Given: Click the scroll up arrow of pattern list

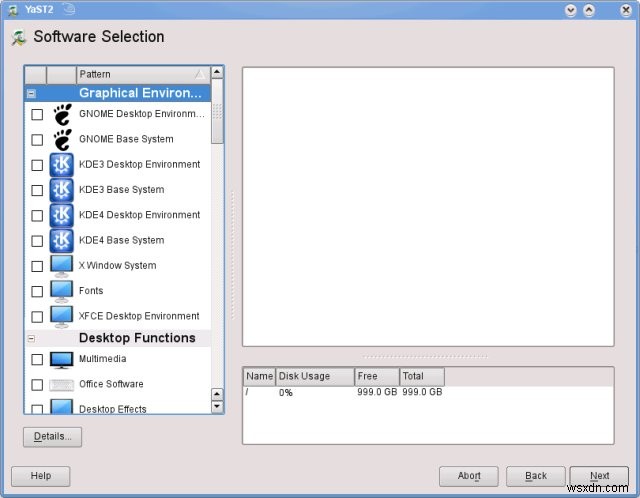Looking at the screenshot, I should [217, 73].
